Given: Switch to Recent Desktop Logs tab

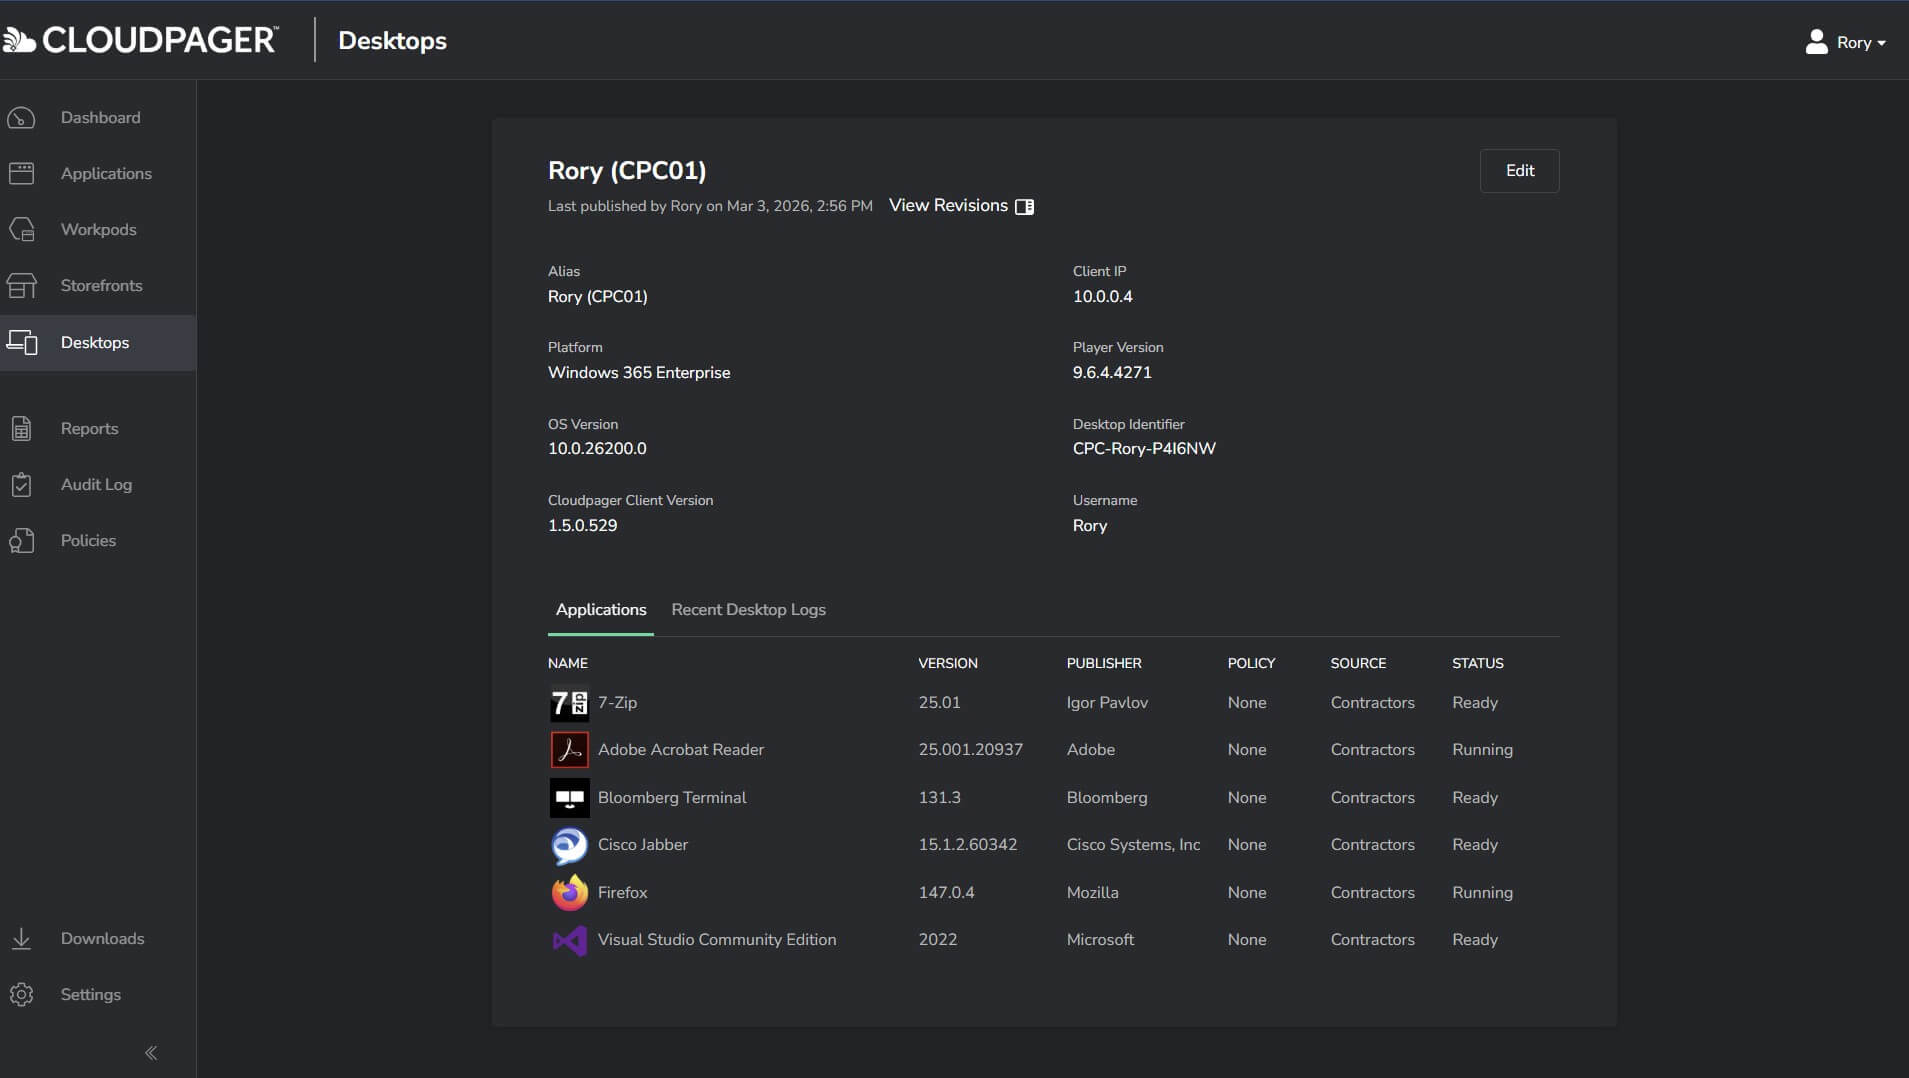Looking at the screenshot, I should (748, 610).
